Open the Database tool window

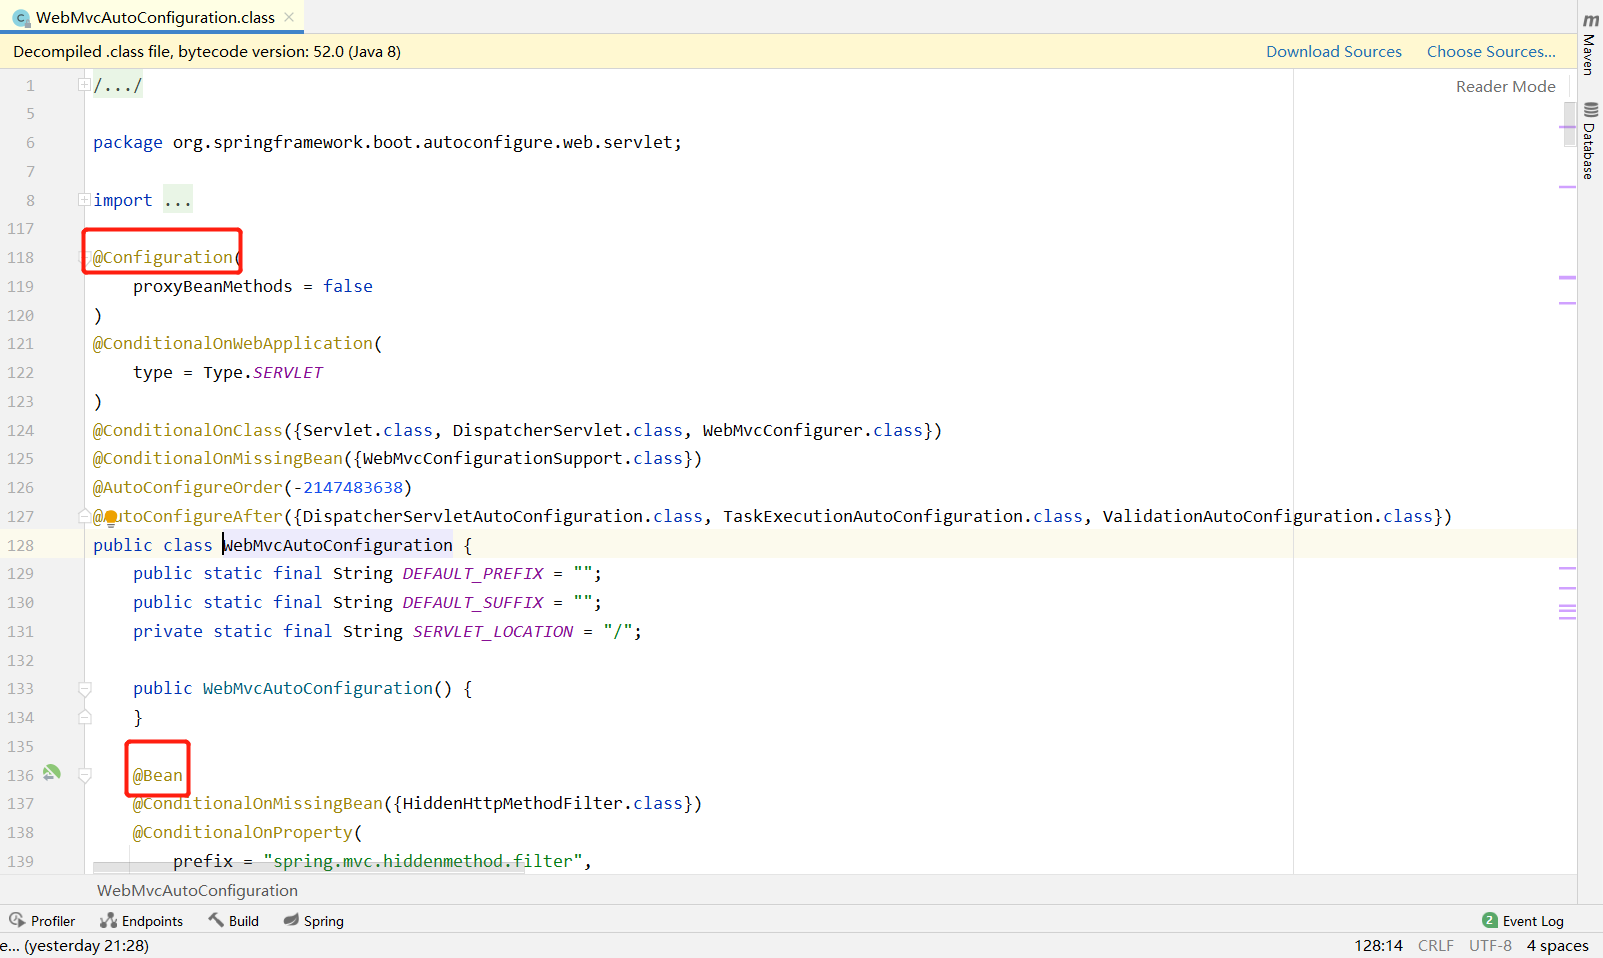pos(1590,141)
